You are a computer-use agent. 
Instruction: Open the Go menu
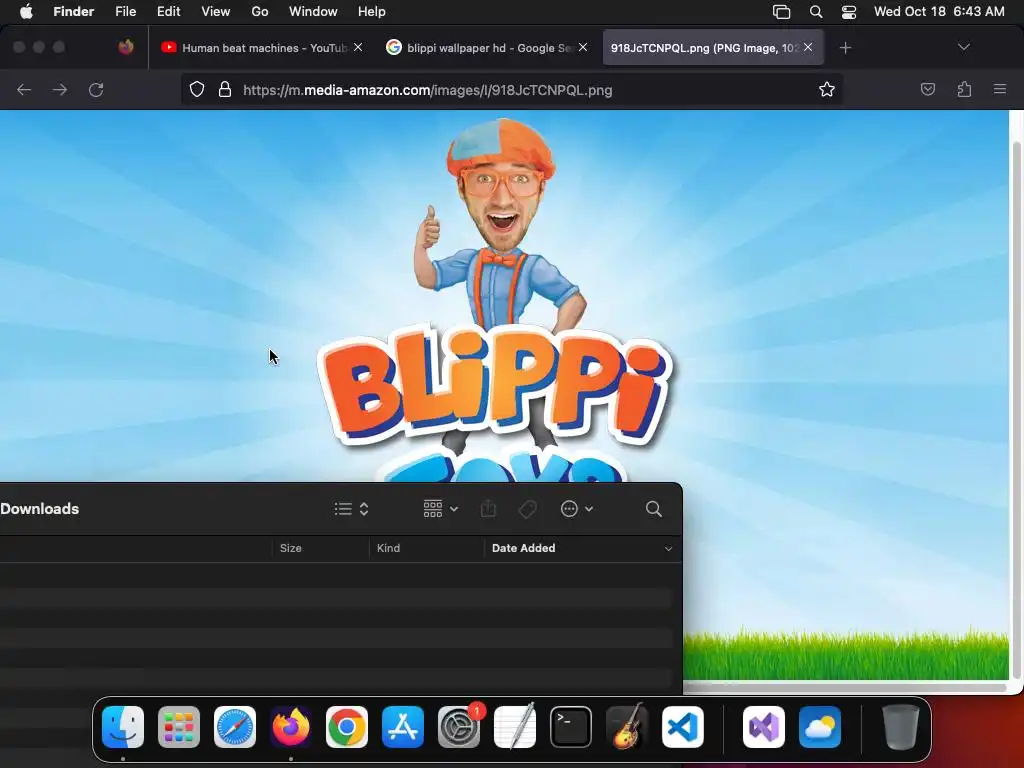260,12
